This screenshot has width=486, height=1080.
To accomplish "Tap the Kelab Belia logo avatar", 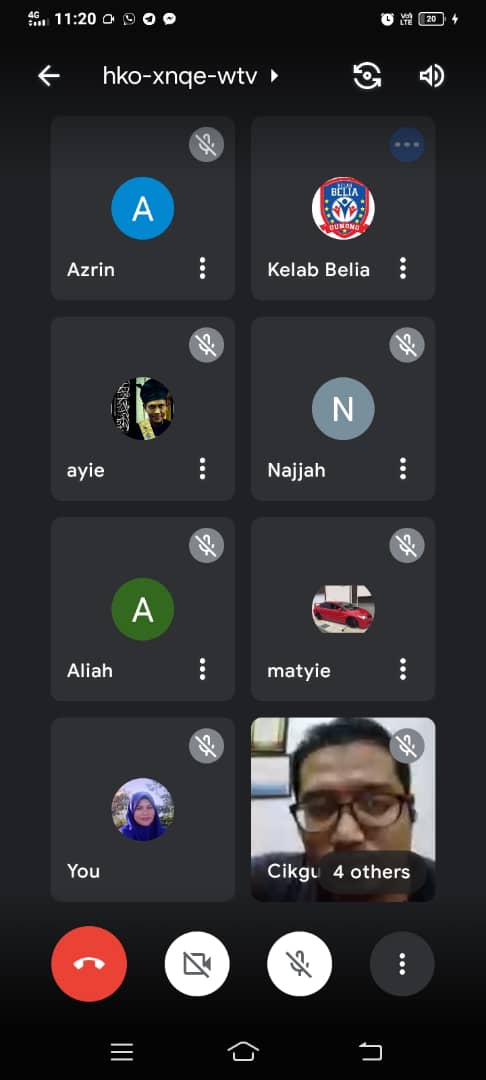I will pos(343,208).
